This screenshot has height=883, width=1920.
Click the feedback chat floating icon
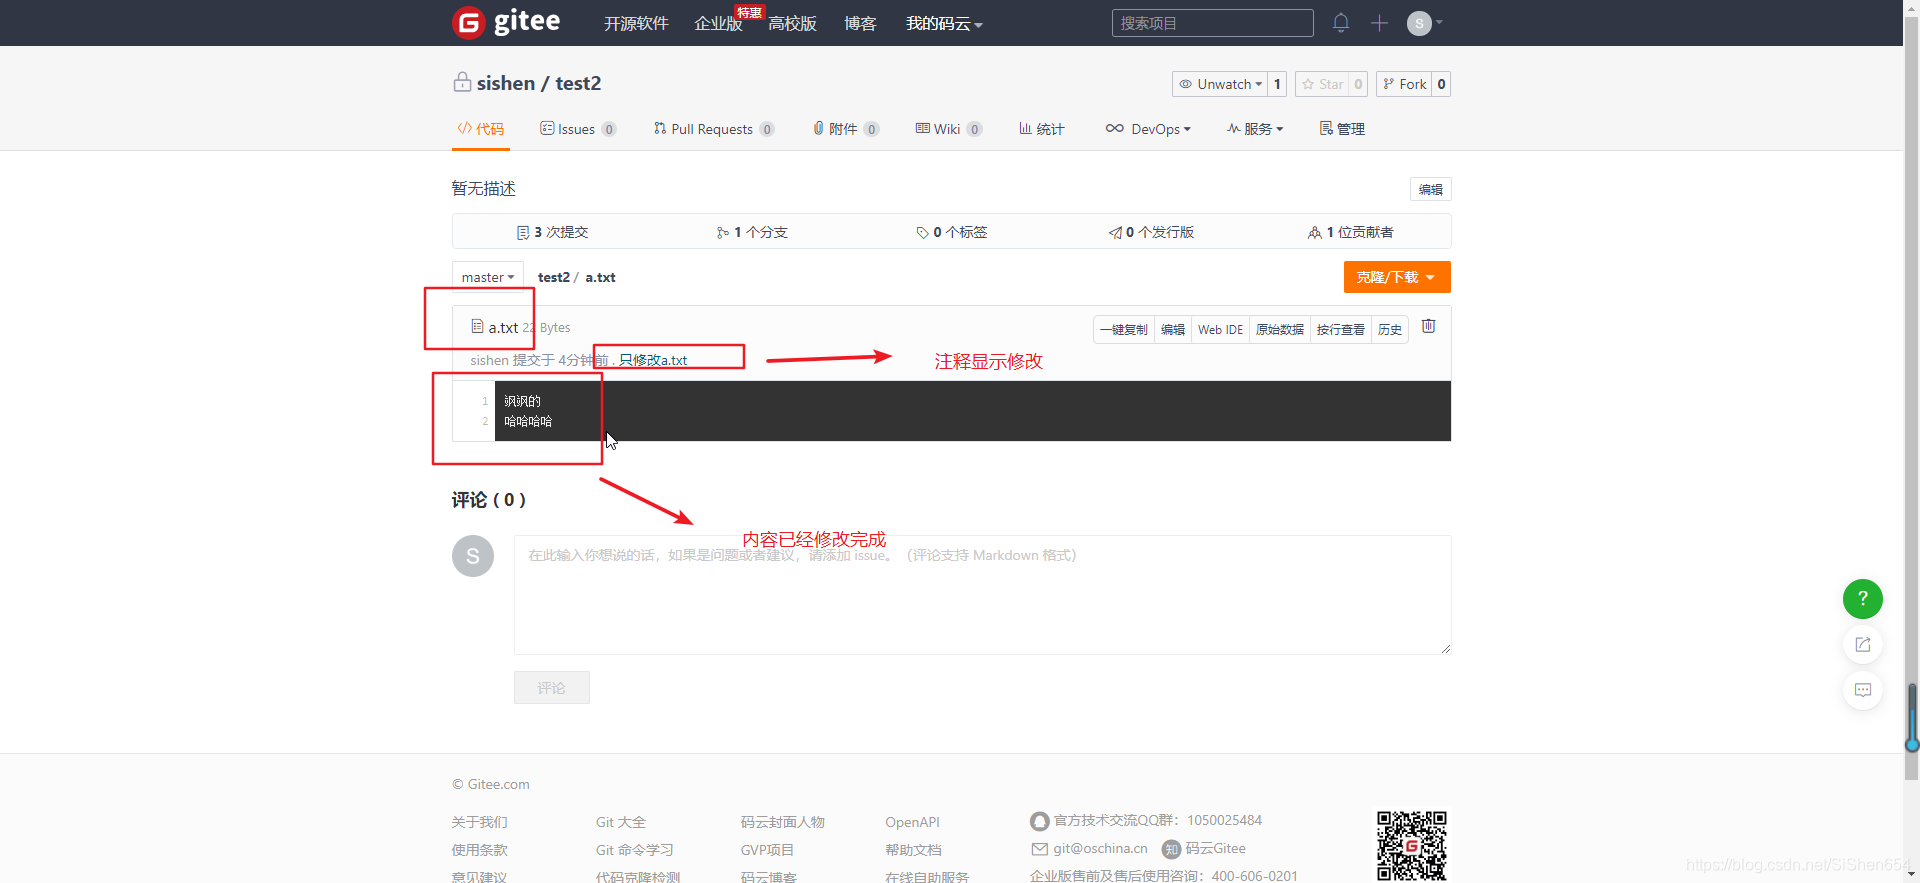tap(1862, 690)
